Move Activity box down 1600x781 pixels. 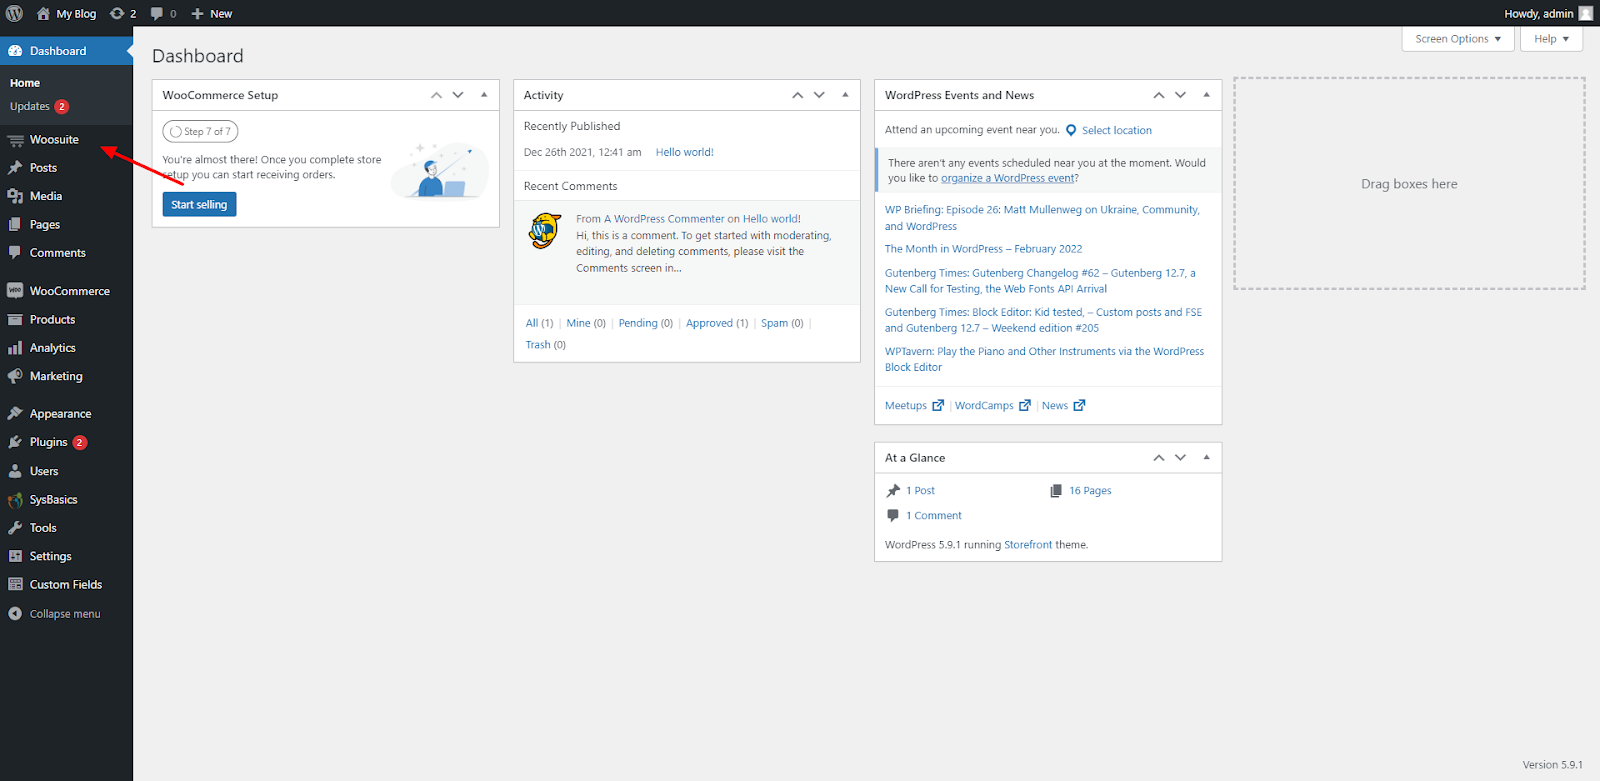[x=819, y=95]
